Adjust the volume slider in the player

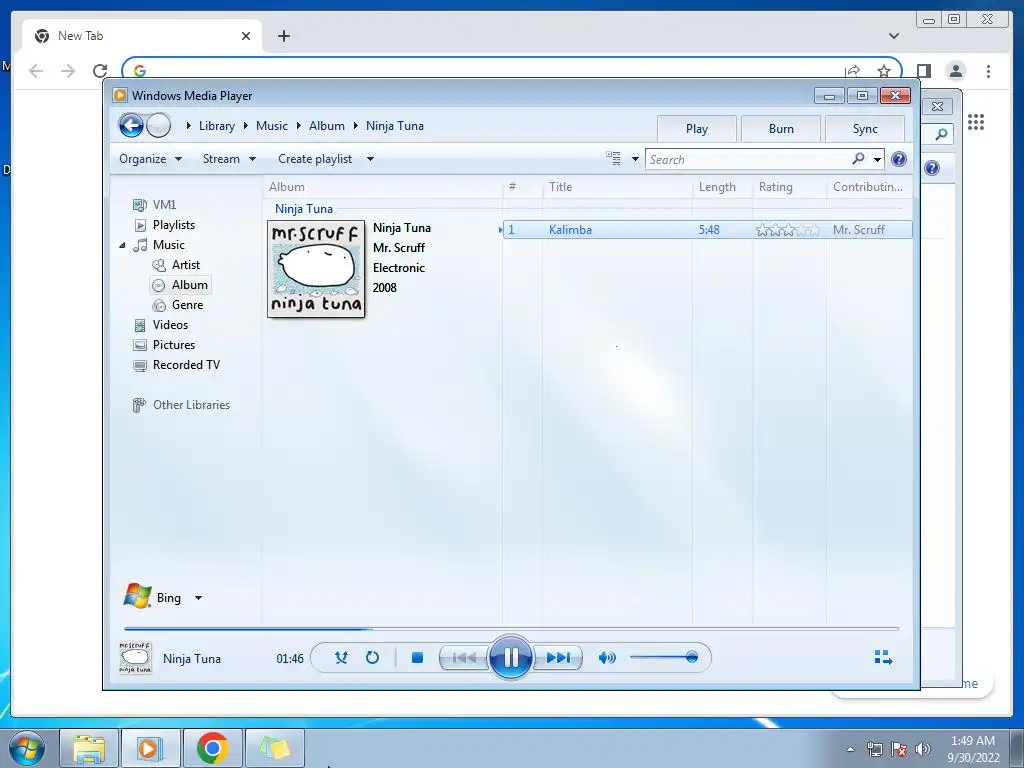tap(664, 657)
